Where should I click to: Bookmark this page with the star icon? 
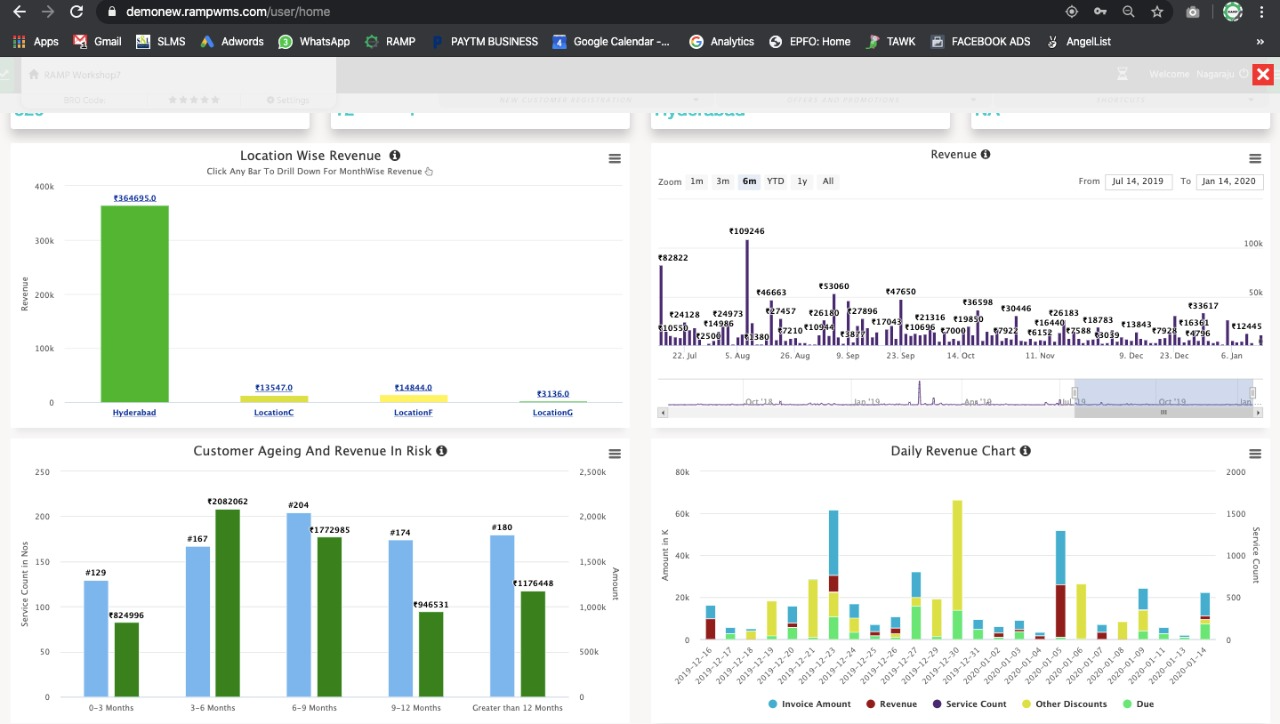click(x=1157, y=12)
